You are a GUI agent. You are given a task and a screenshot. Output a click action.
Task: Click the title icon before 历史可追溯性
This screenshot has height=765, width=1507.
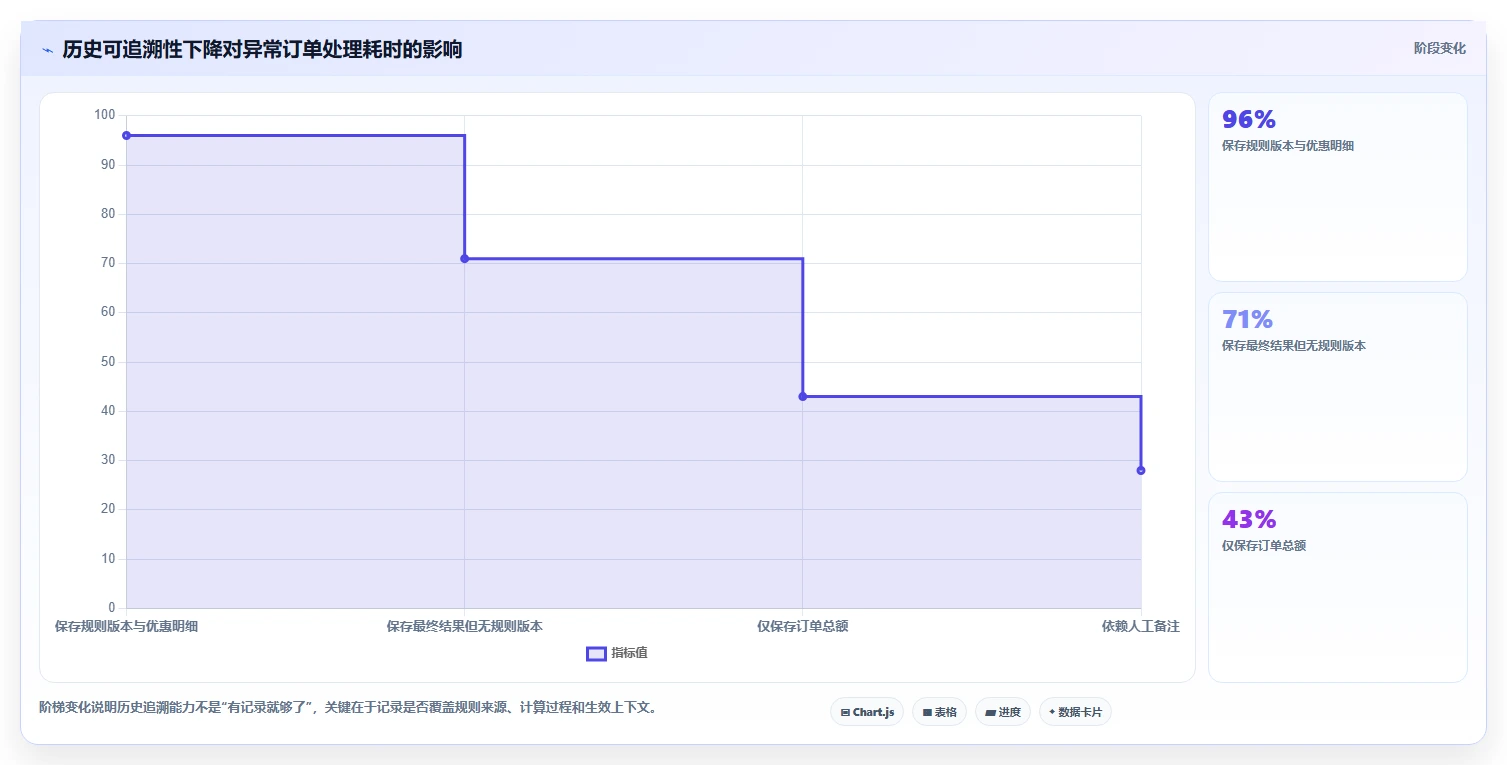47,50
